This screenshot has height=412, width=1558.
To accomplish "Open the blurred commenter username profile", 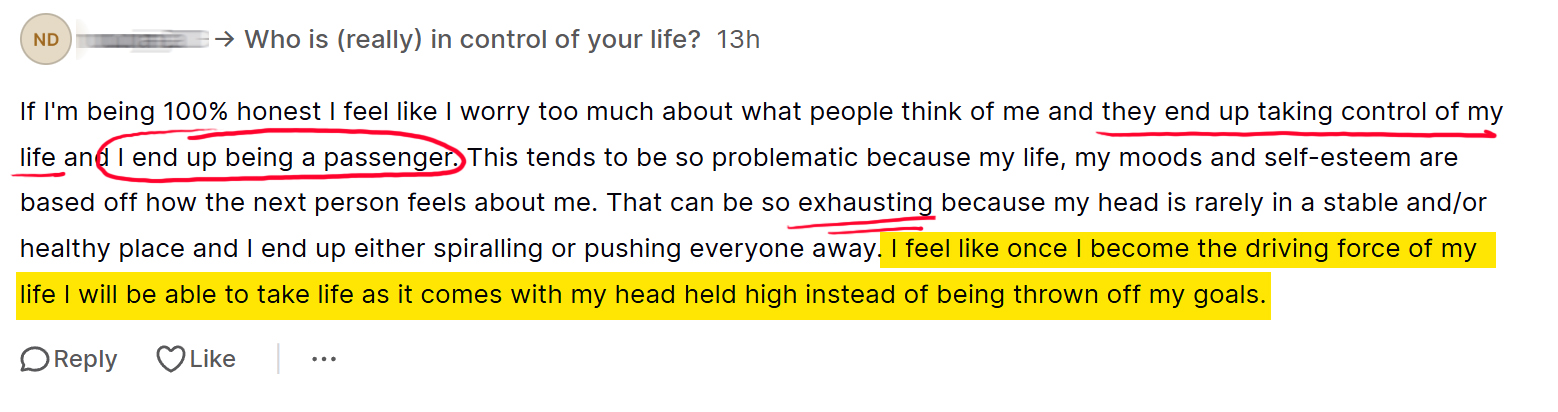I will click(142, 40).
